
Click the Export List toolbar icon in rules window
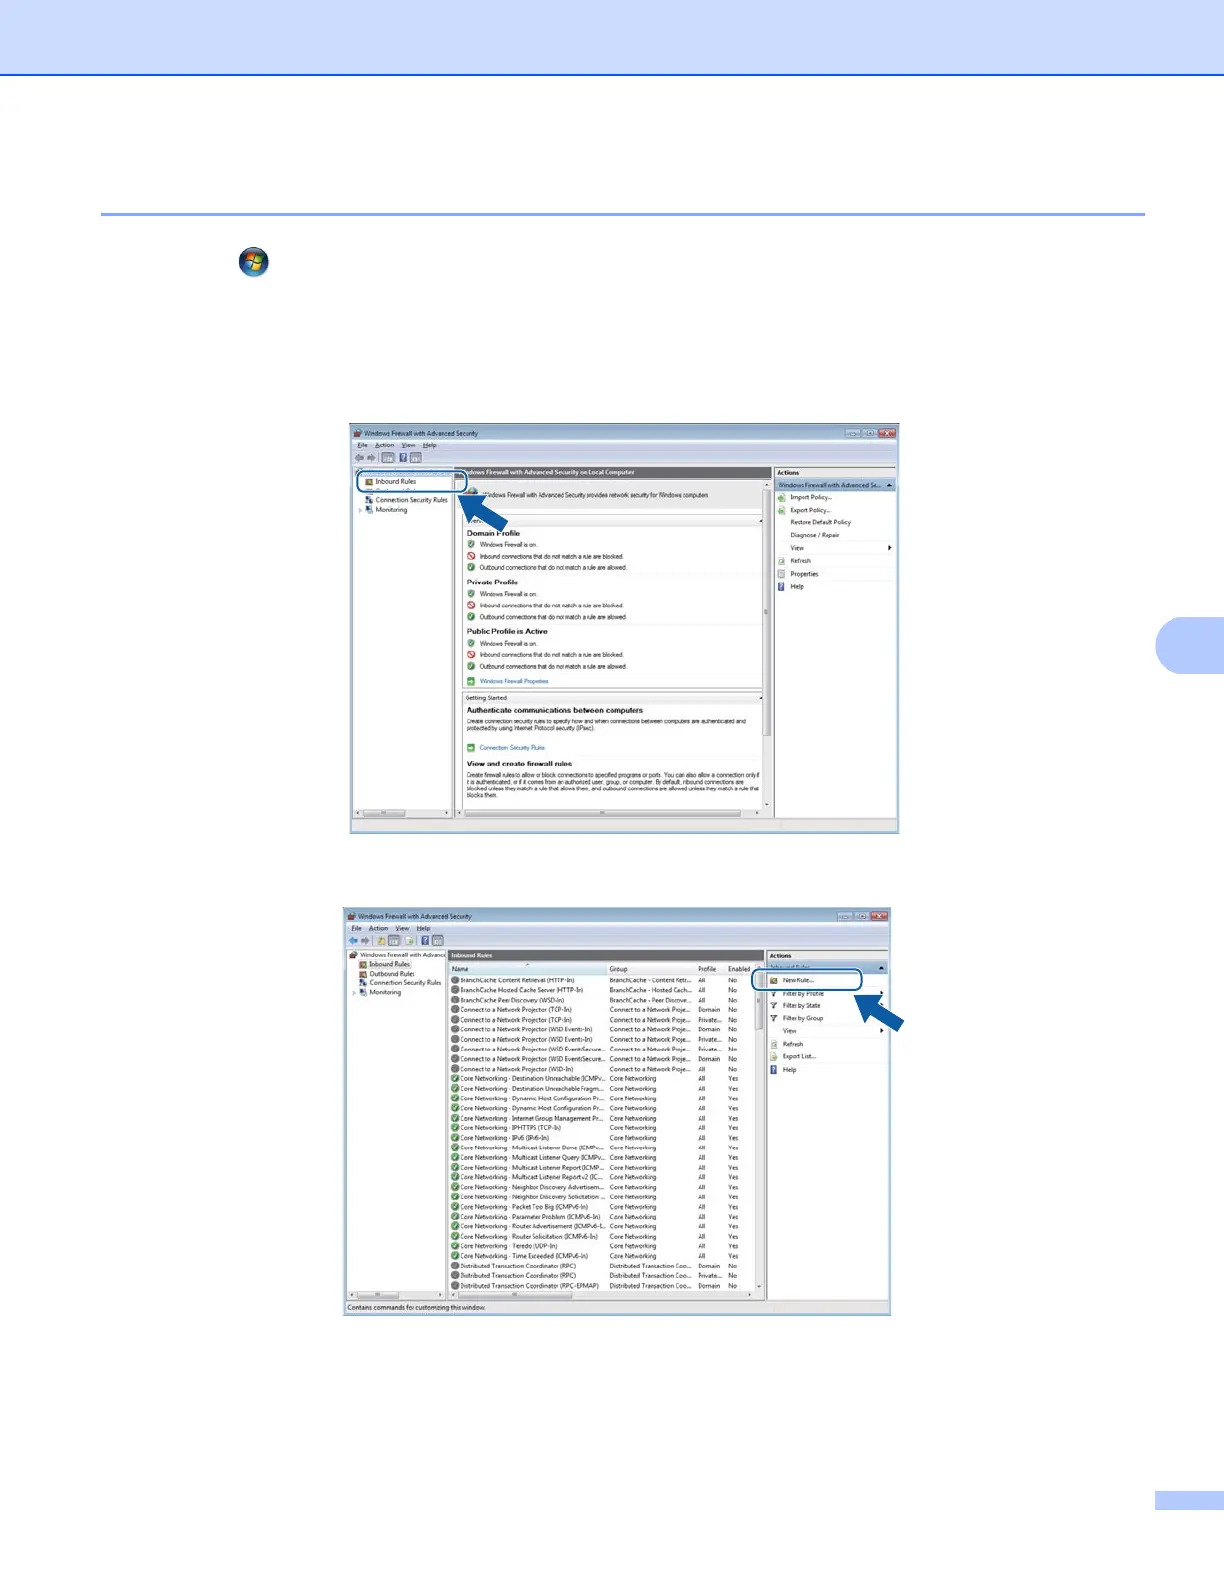410,940
